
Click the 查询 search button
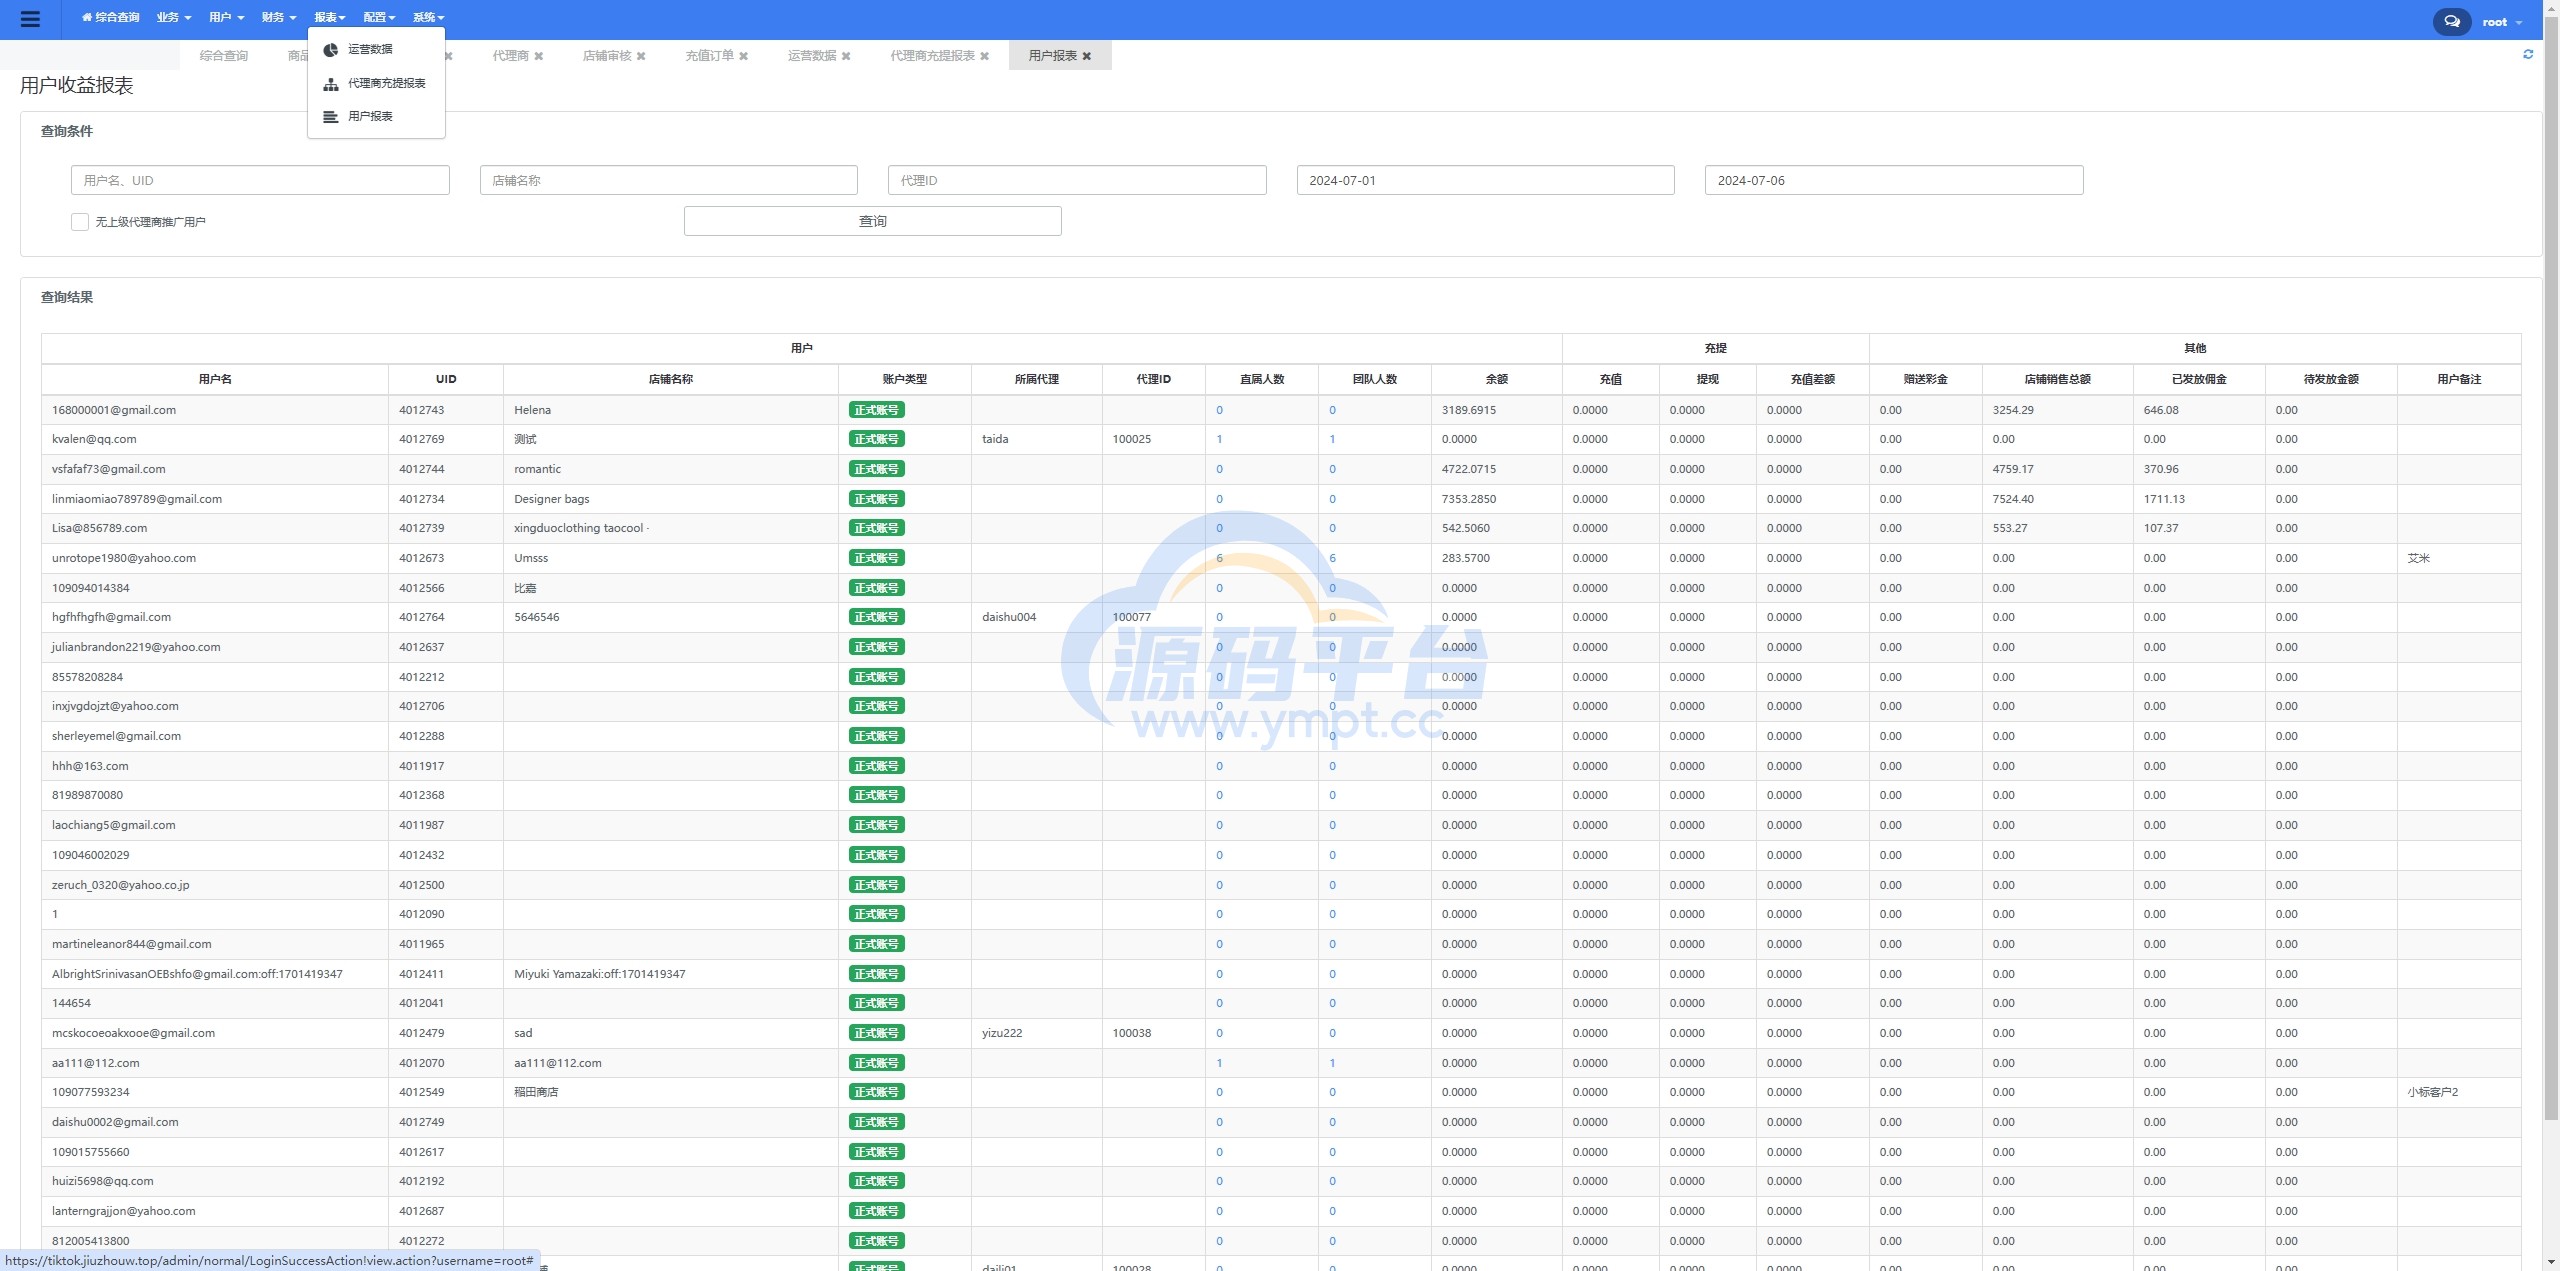click(x=872, y=221)
